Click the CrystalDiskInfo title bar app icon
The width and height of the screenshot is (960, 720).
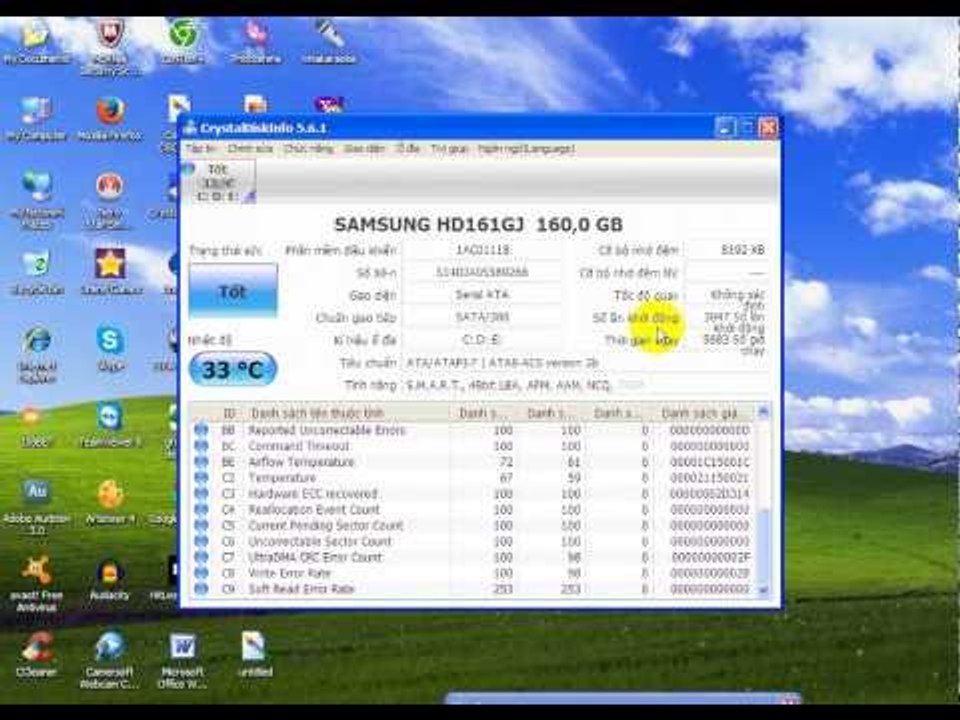click(190, 128)
